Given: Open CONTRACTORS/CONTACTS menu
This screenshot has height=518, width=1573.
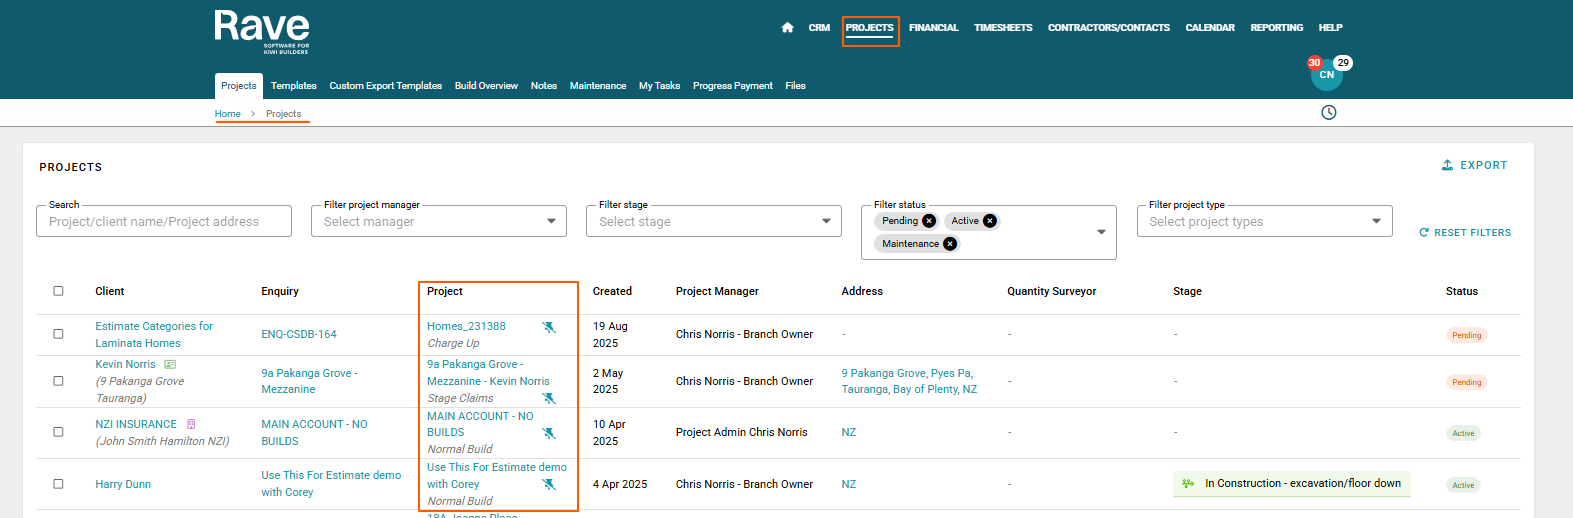Looking at the screenshot, I should (1109, 28).
